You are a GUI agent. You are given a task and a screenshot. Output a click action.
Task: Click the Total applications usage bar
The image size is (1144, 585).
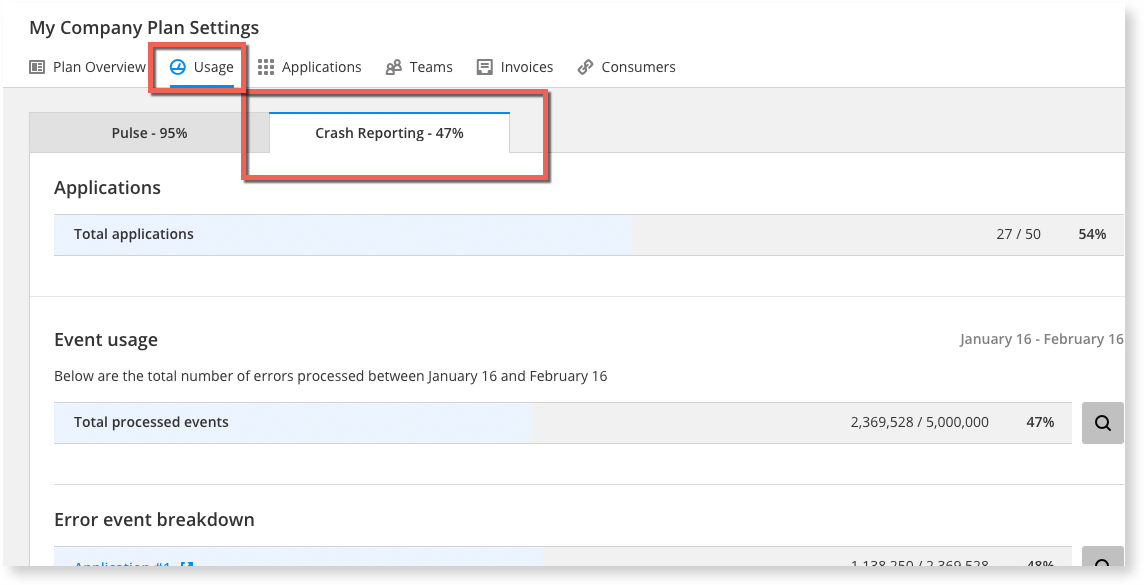(342, 235)
